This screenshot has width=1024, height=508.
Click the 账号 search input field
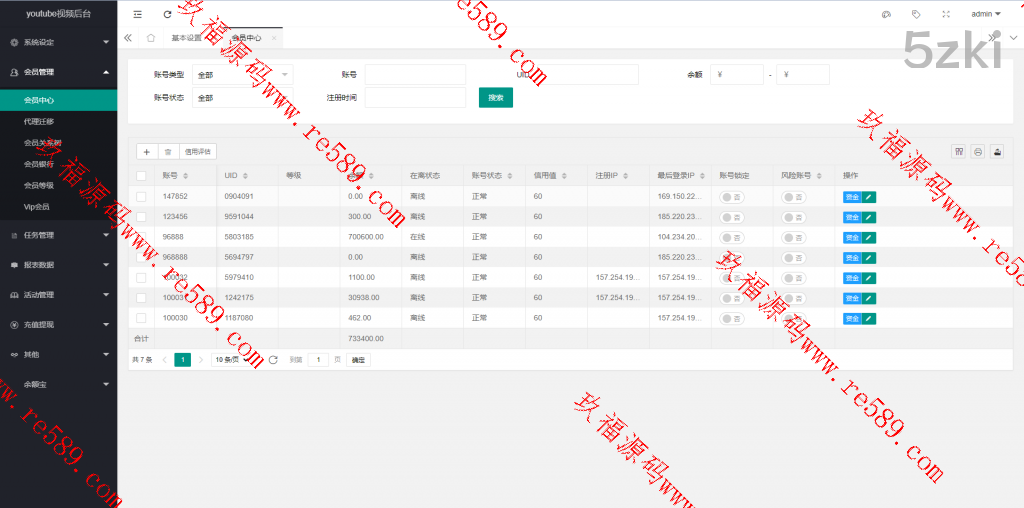coord(415,74)
